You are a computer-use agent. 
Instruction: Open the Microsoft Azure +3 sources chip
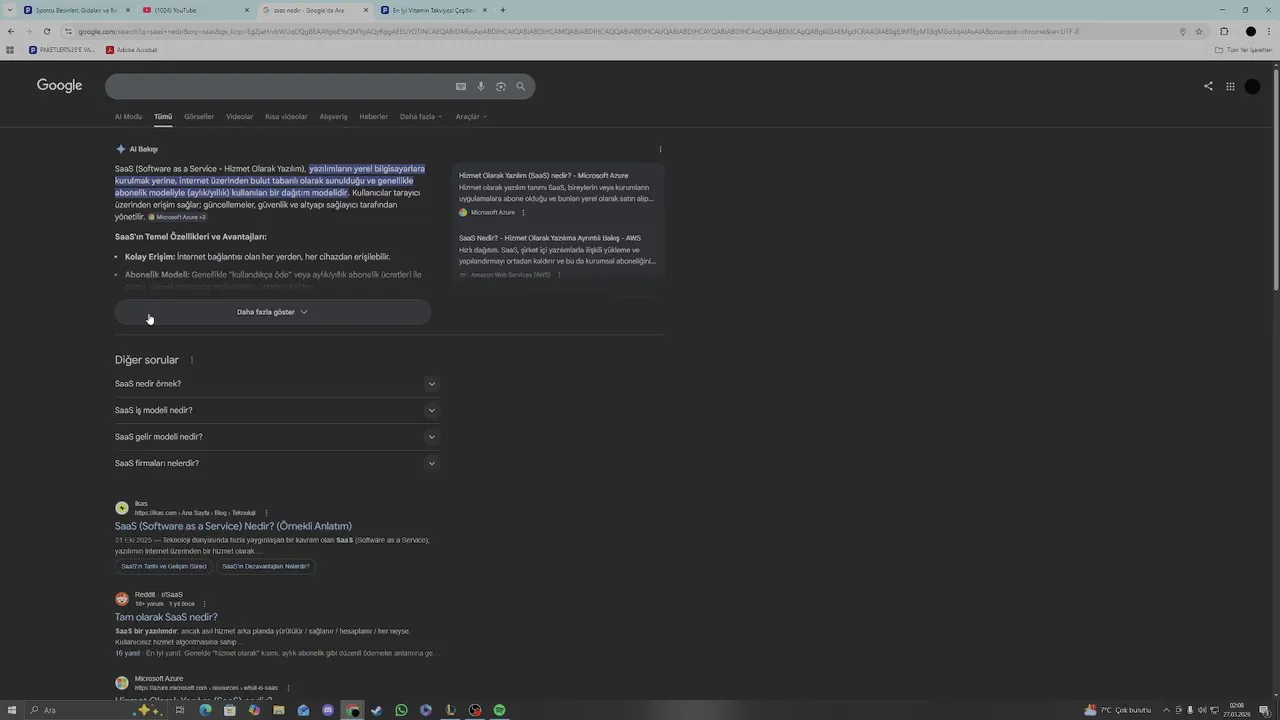click(177, 217)
